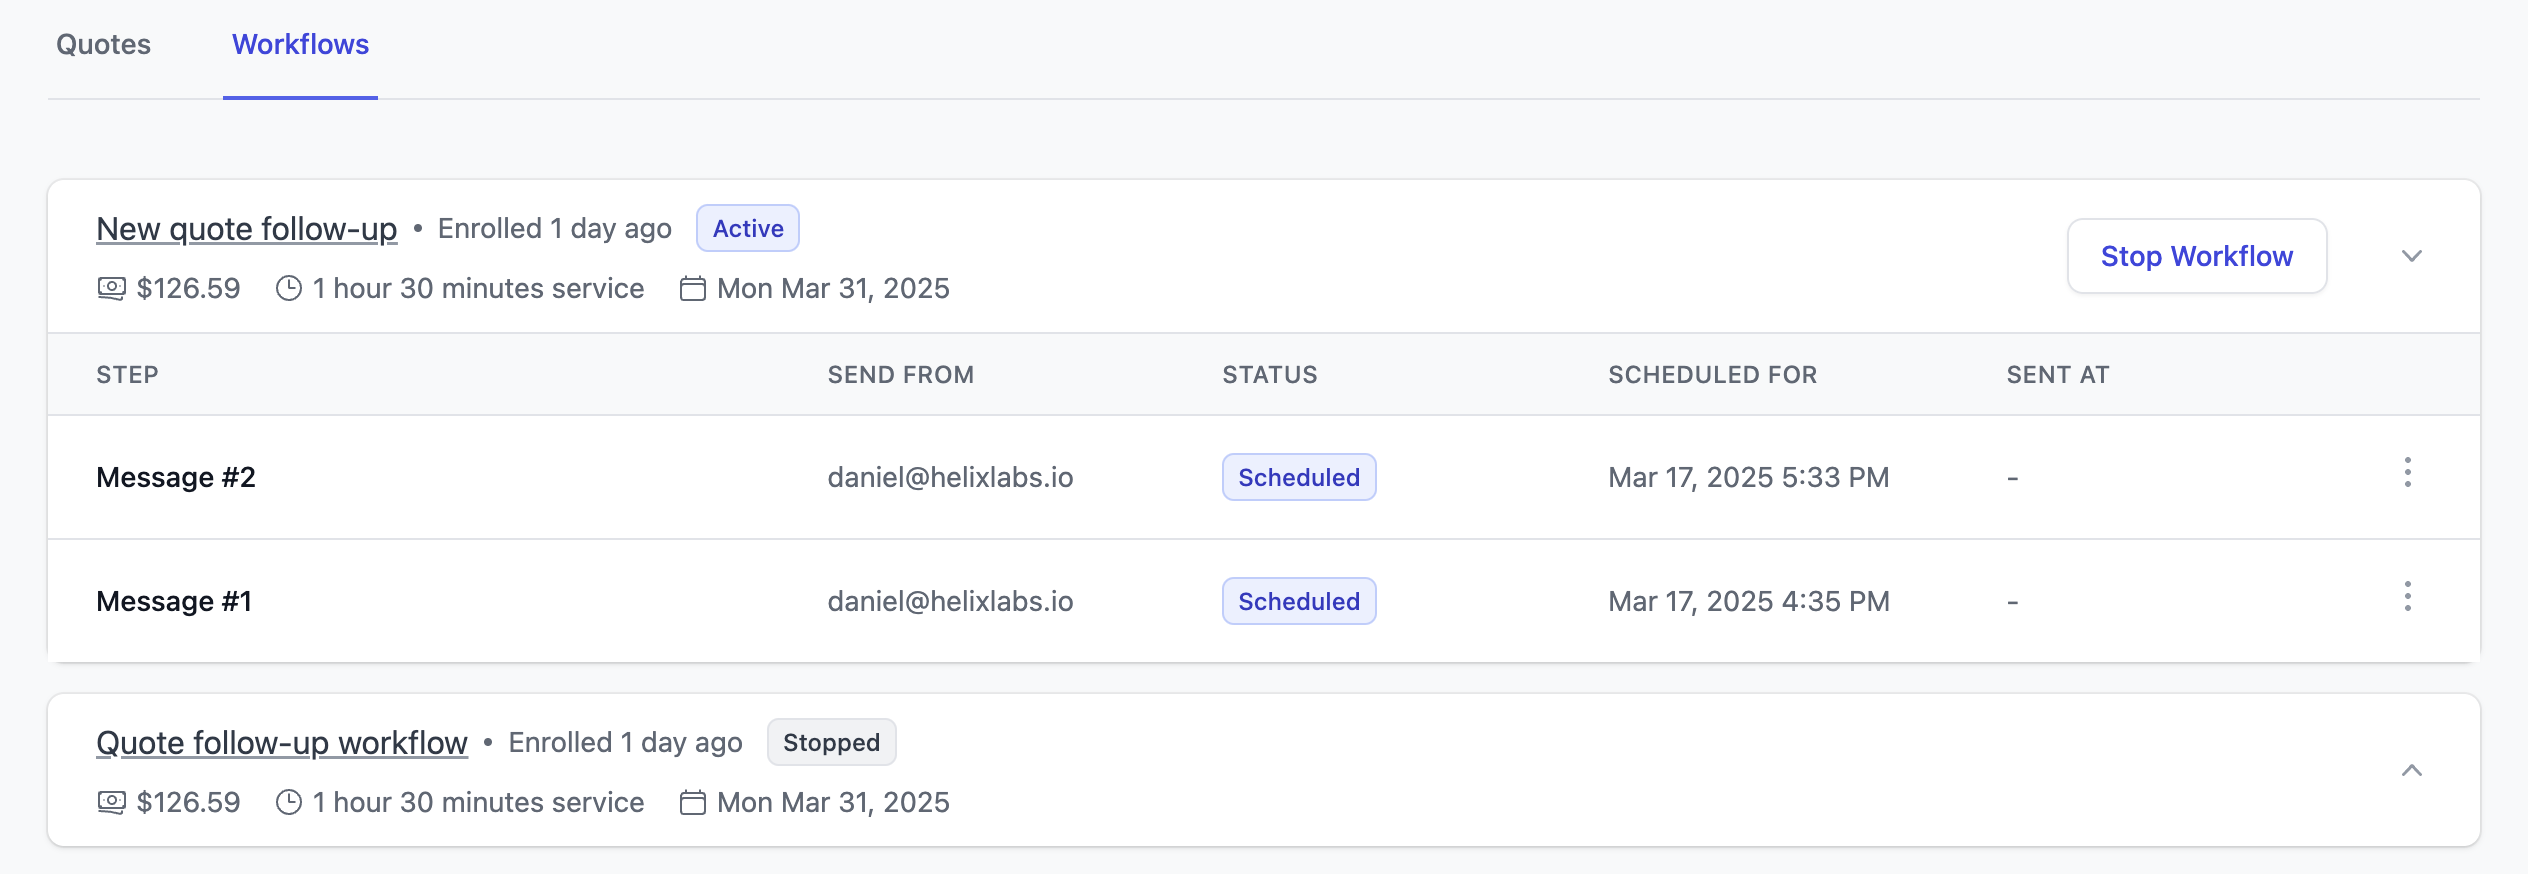
Task: Click the Message #1 step name
Action: coord(174,601)
